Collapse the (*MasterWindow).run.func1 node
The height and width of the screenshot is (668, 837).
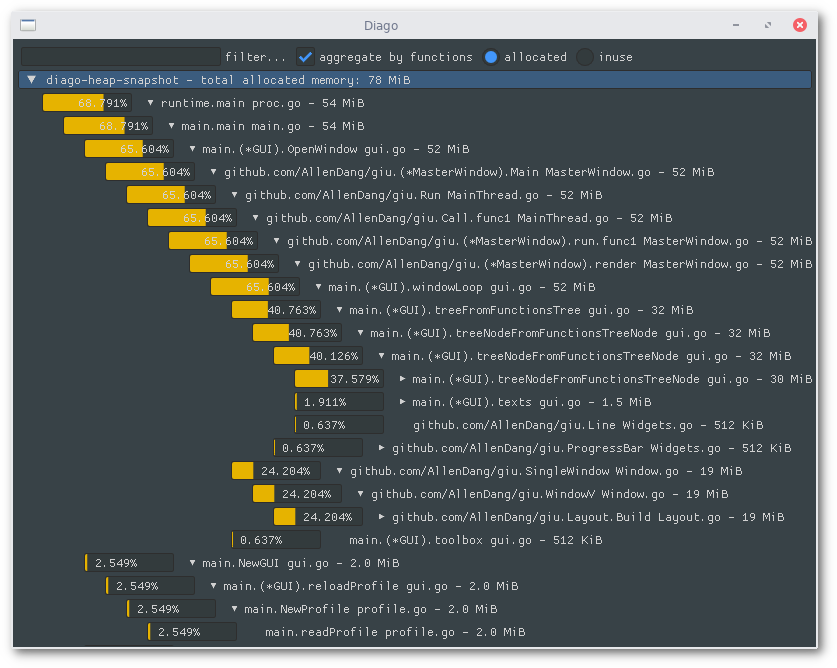tap(276, 240)
